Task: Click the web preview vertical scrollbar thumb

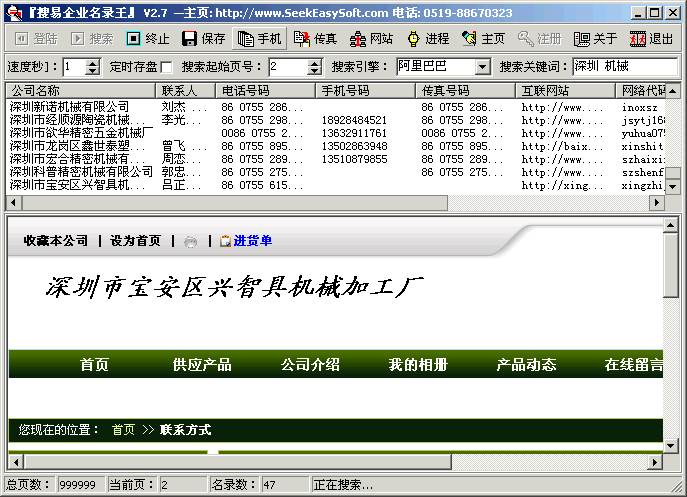Action: [671, 266]
